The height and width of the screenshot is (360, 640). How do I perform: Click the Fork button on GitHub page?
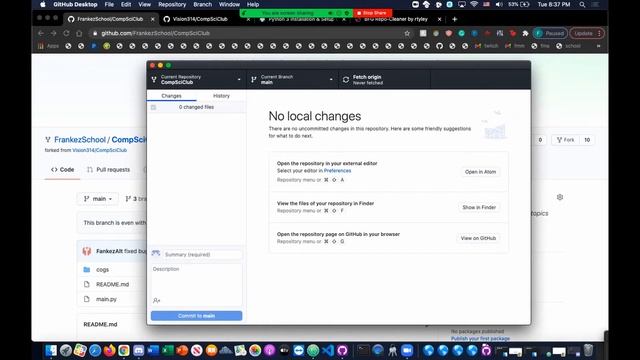566,140
